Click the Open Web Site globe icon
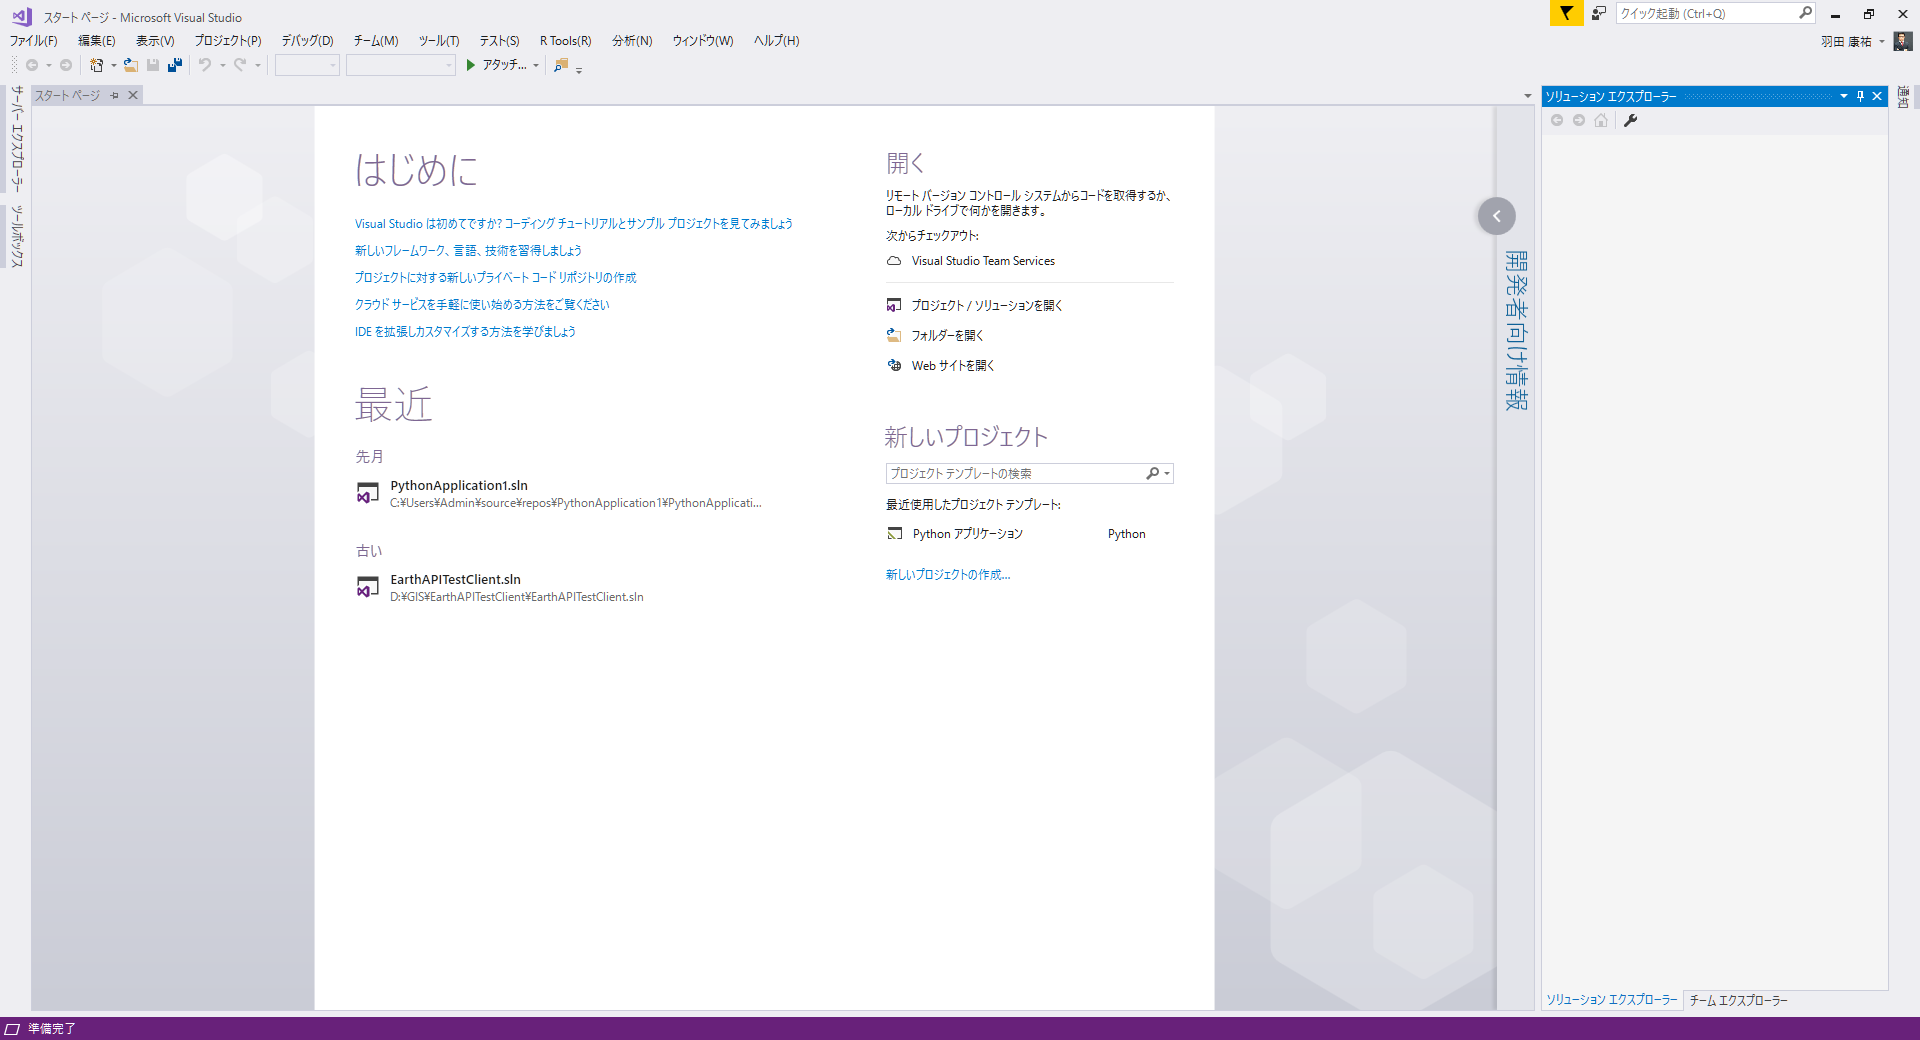 coord(894,366)
